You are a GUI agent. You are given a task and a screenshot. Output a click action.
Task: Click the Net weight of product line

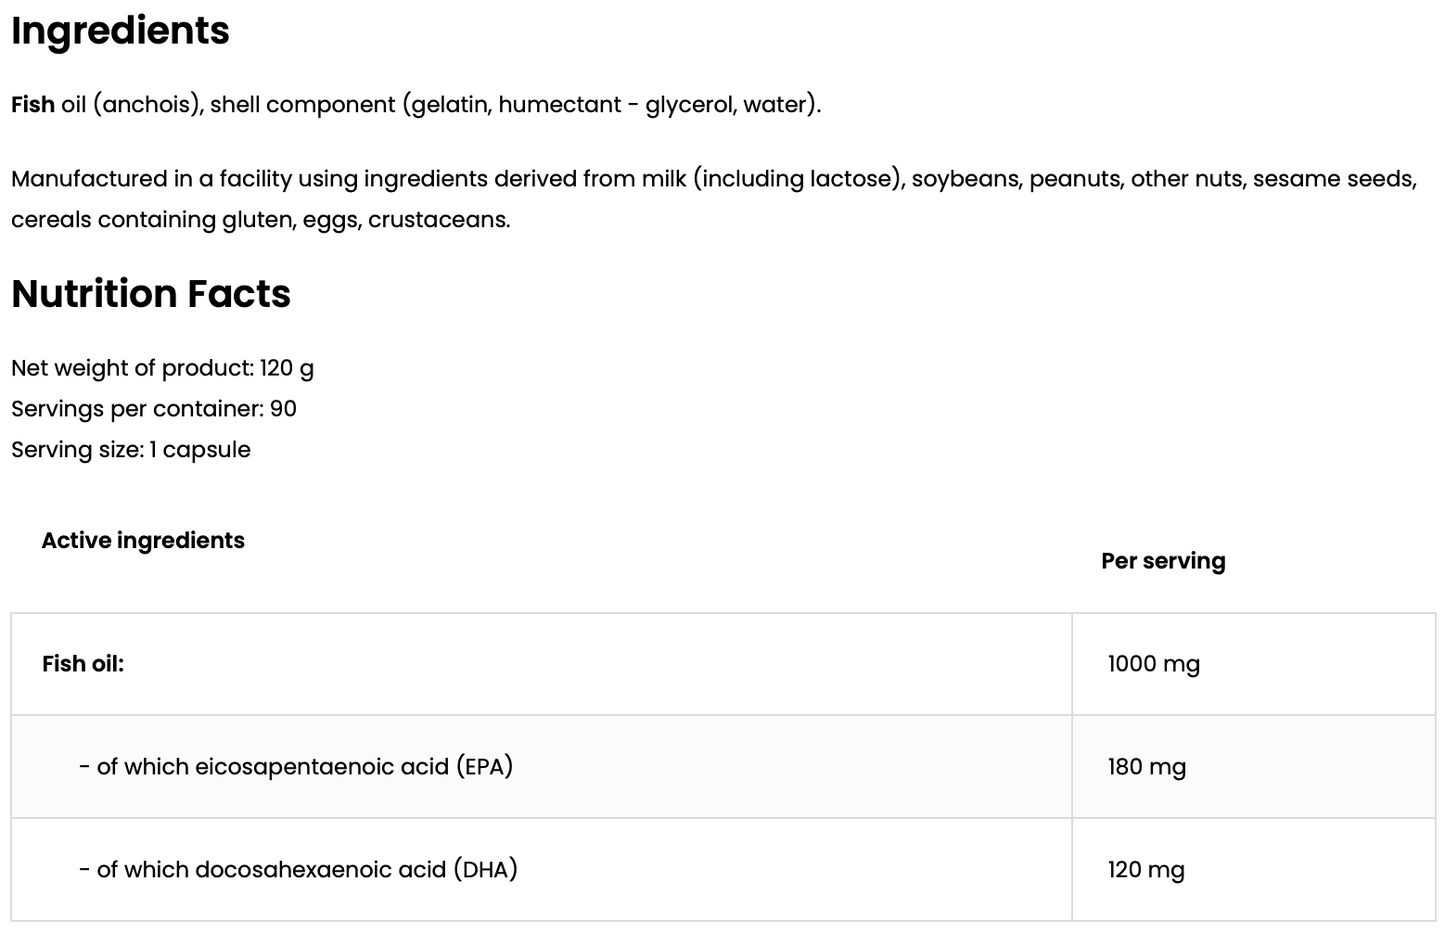[162, 368]
